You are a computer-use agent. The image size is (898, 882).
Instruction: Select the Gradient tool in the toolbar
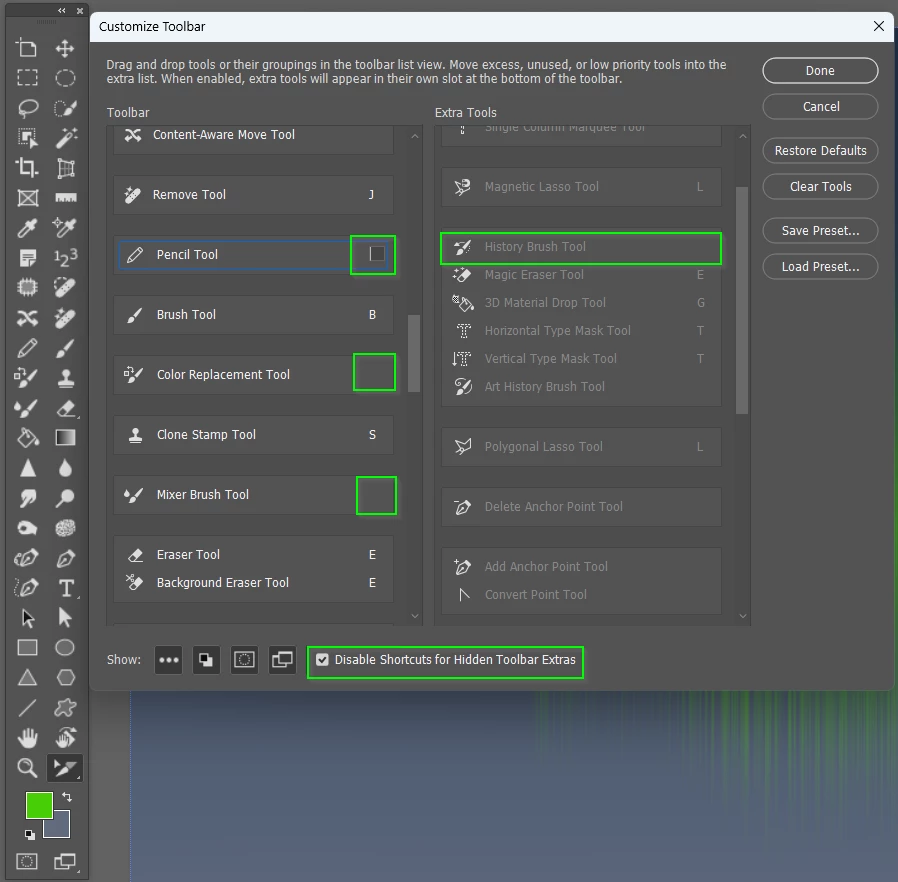pyautogui.click(x=65, y=438)
